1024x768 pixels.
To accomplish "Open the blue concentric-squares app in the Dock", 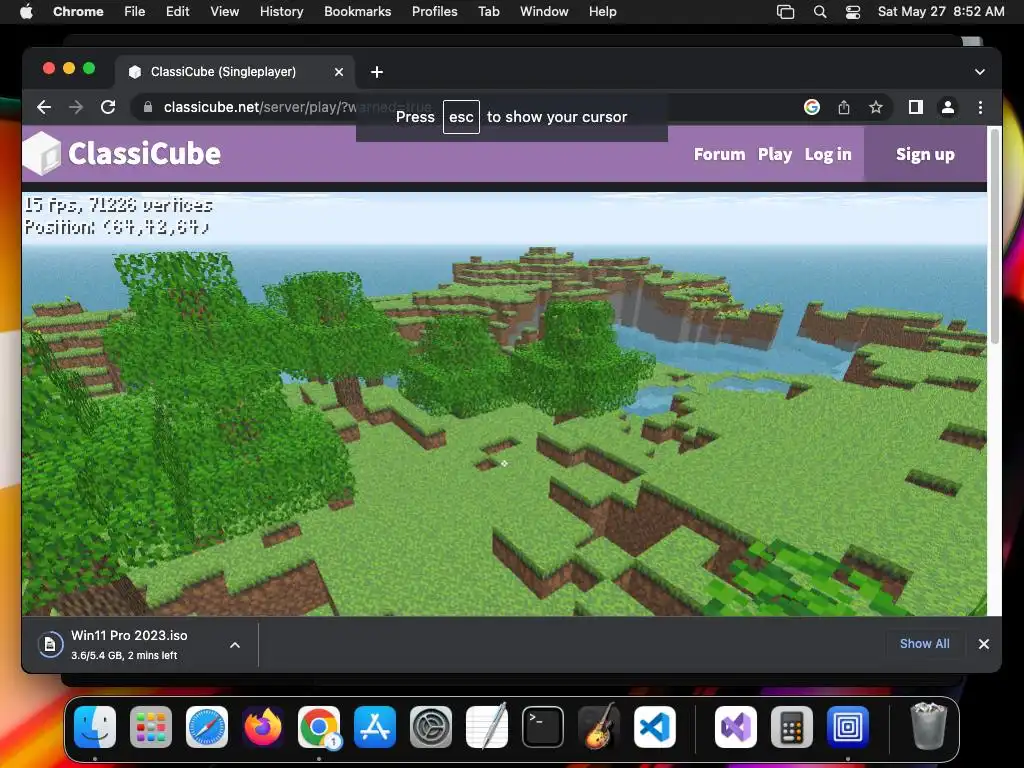I will [x=848, y=727].
